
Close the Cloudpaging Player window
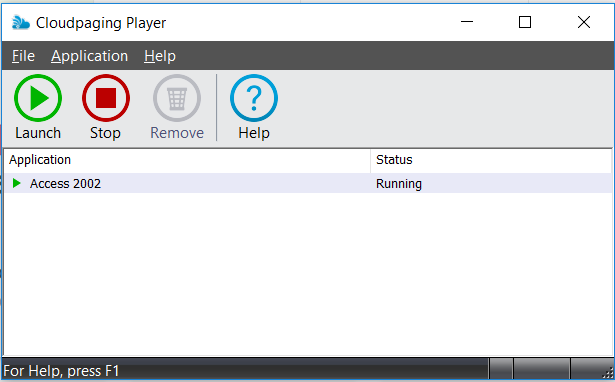[584, 22]
